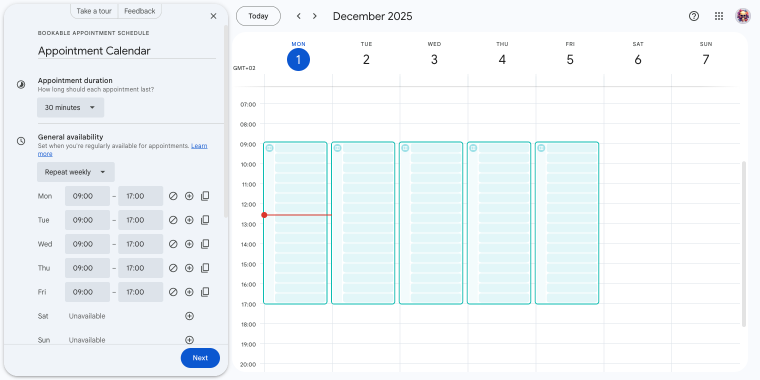Image resolution: width=760 pixels, height=380 pixels.
Task: Copy Monday's times to all days
Action: 205,196
